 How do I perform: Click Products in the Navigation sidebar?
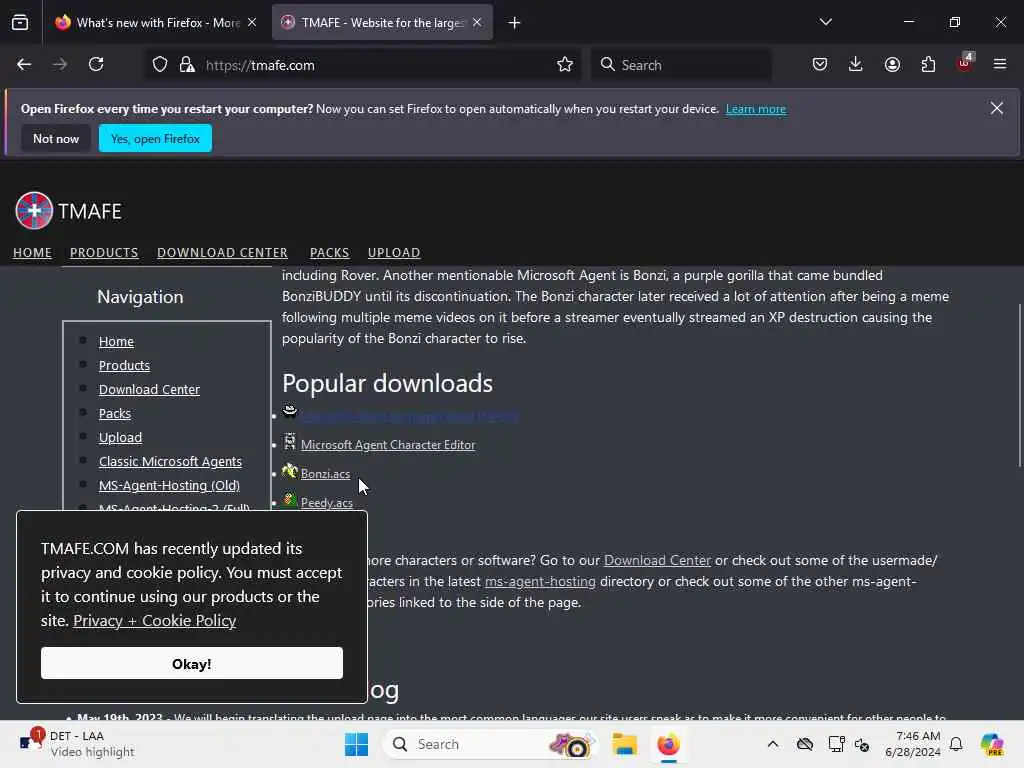tap(124, 366)
